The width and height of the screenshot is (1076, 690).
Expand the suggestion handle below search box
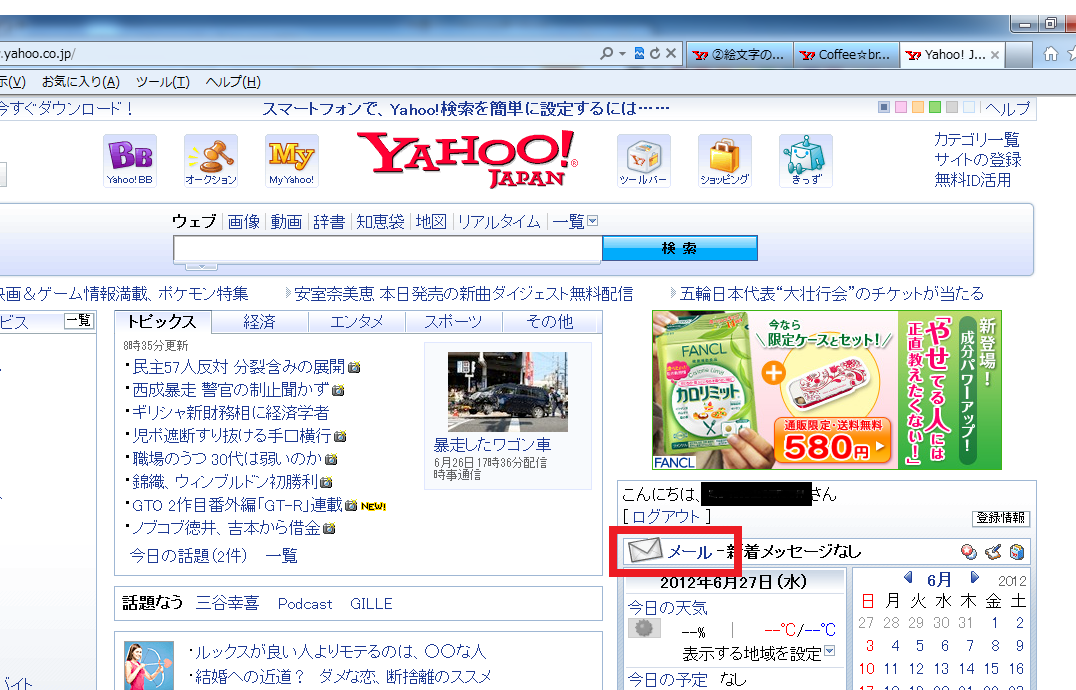coord(201,266)
